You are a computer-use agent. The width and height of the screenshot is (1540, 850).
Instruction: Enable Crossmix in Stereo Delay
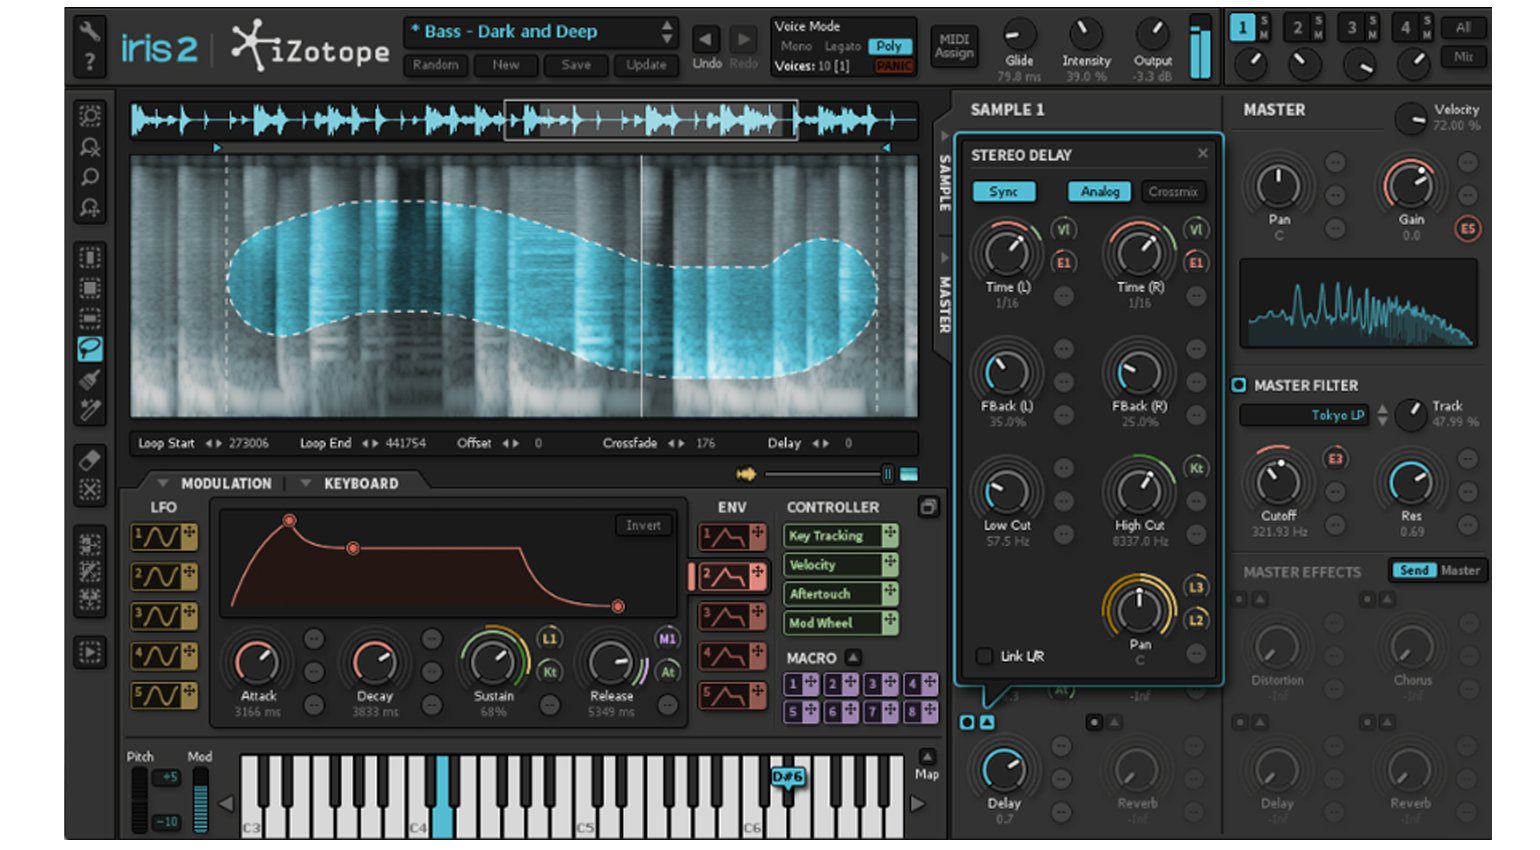1172,192
